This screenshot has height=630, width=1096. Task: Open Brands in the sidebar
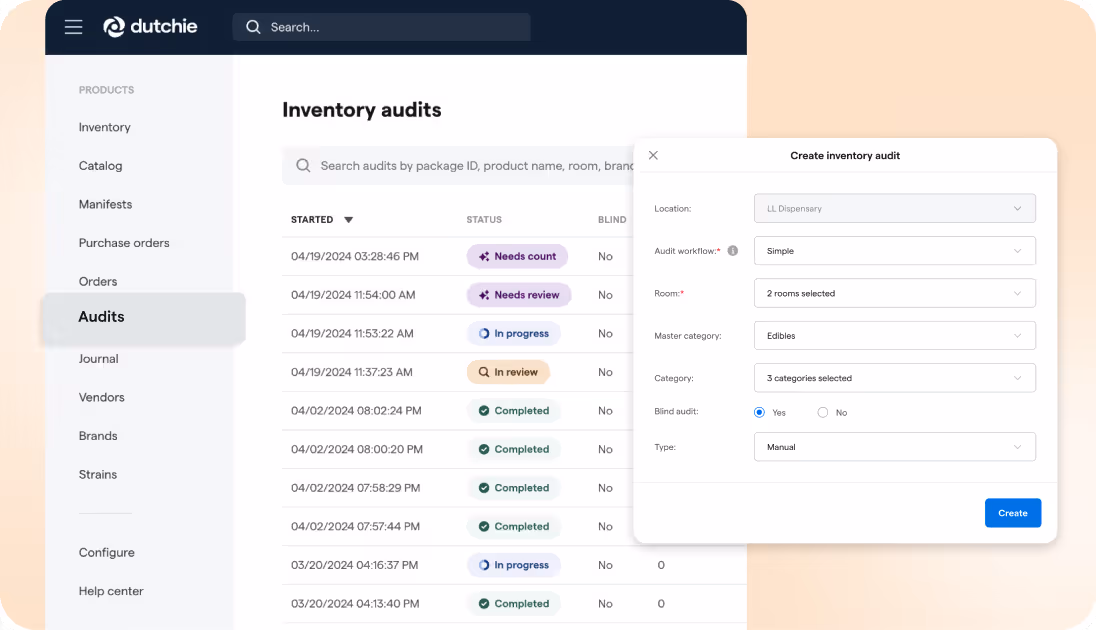tap(98, 436)
